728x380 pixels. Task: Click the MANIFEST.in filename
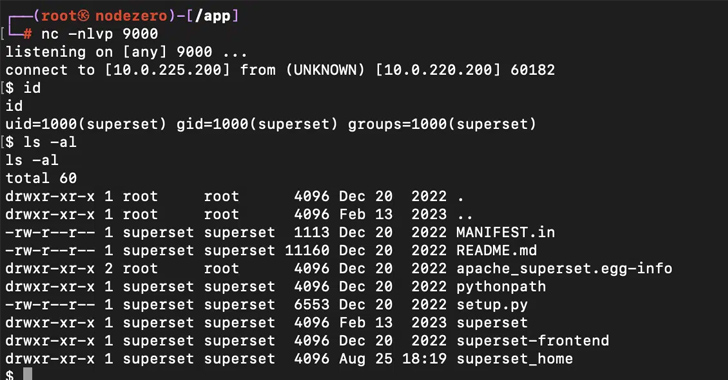(x=505, y=232)
